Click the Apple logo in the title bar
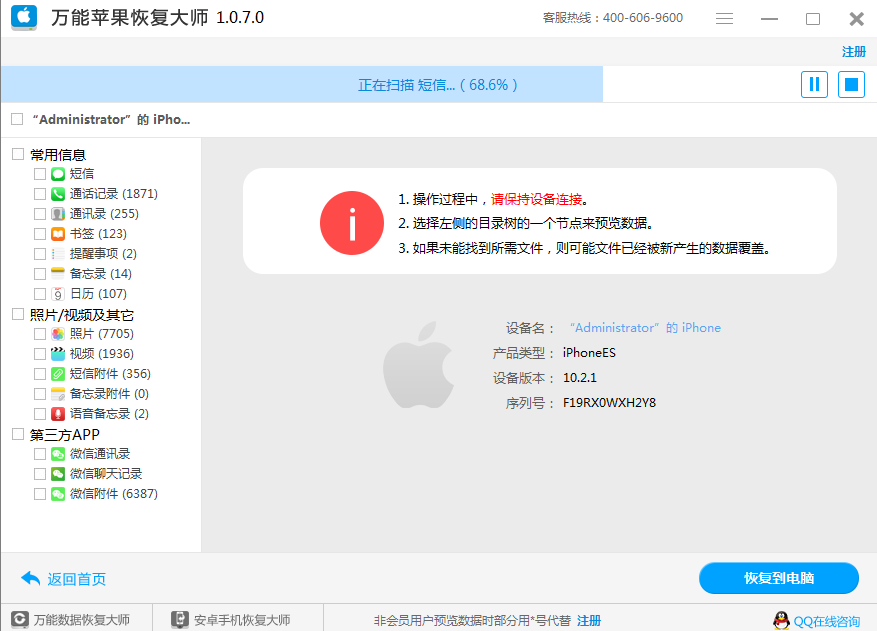The height and width of the screenshot is (631, 877). coord(23,18)
